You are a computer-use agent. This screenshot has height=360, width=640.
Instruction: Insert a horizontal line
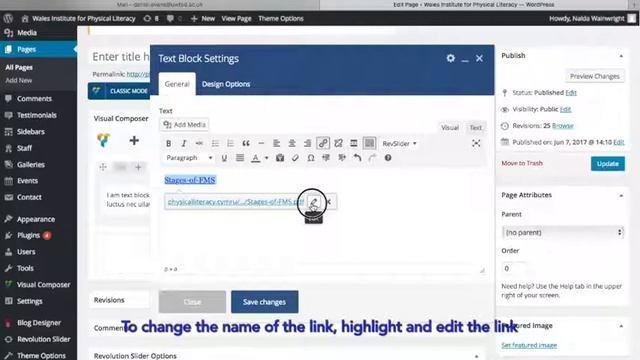click(261, 144)
